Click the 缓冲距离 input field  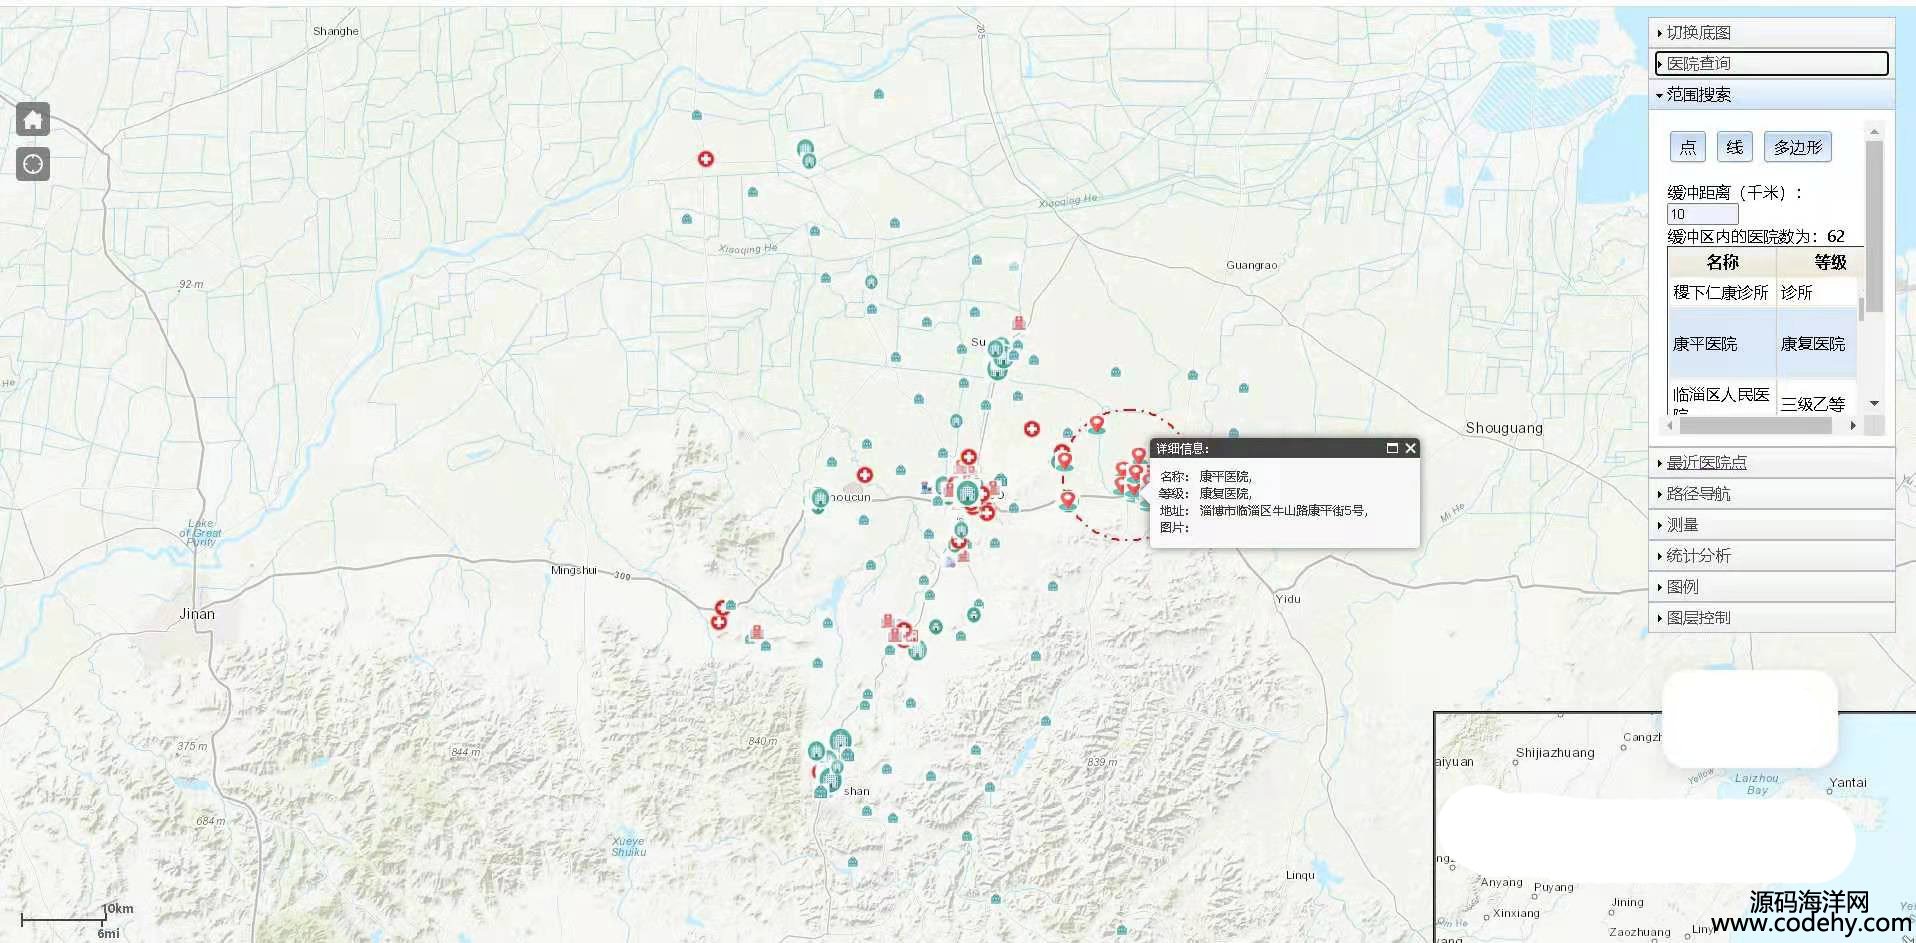point(1702,214)
